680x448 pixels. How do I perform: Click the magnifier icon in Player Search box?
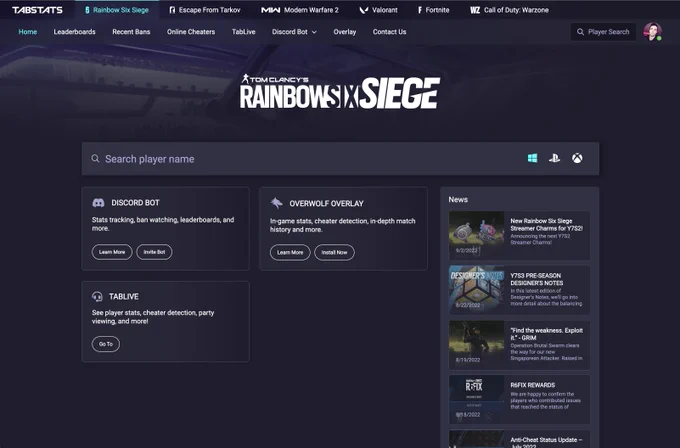580,32
